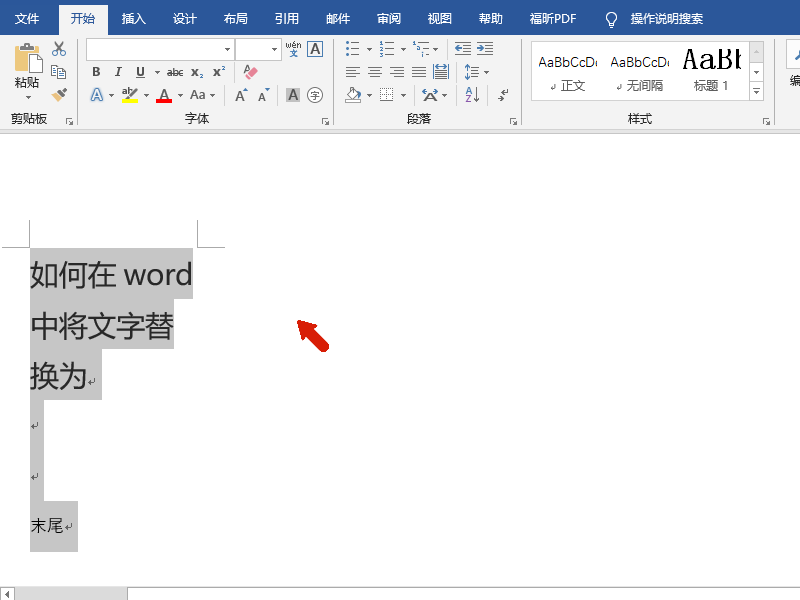Clear all formatting with eraser icon
The image size is (800, 600).
251,72
